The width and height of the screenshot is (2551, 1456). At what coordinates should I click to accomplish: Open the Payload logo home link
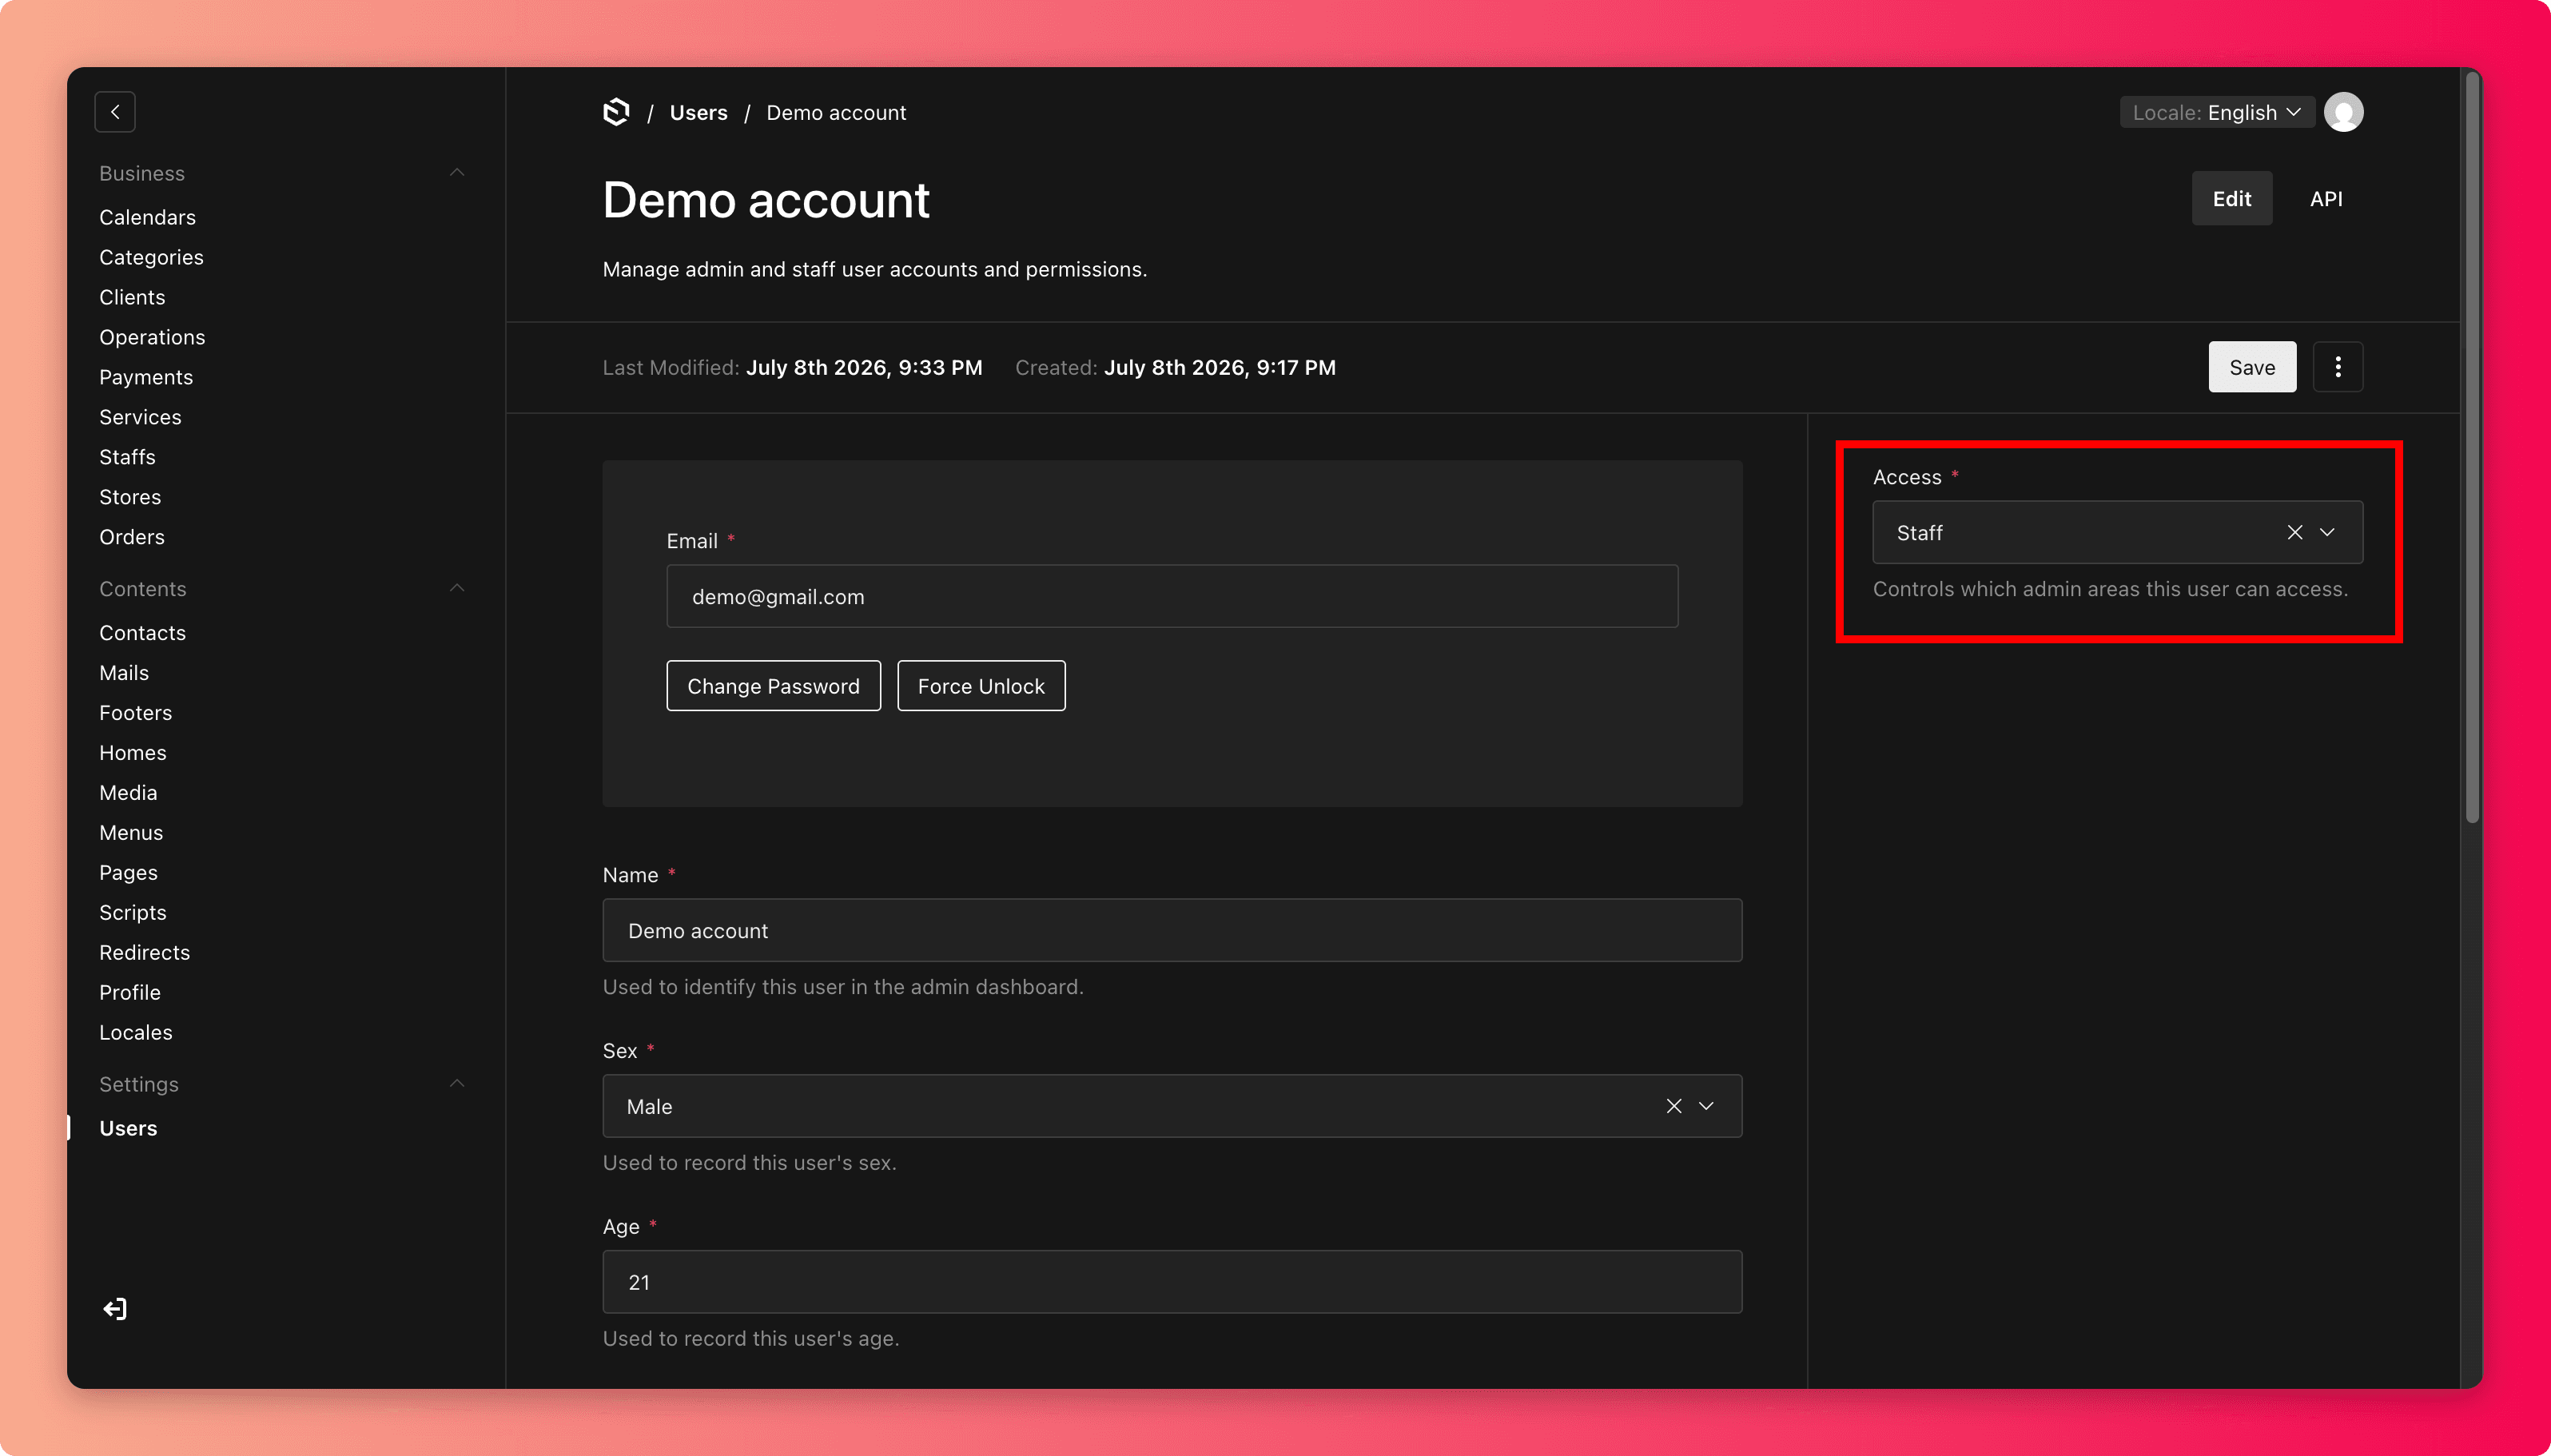click(617, 112)
